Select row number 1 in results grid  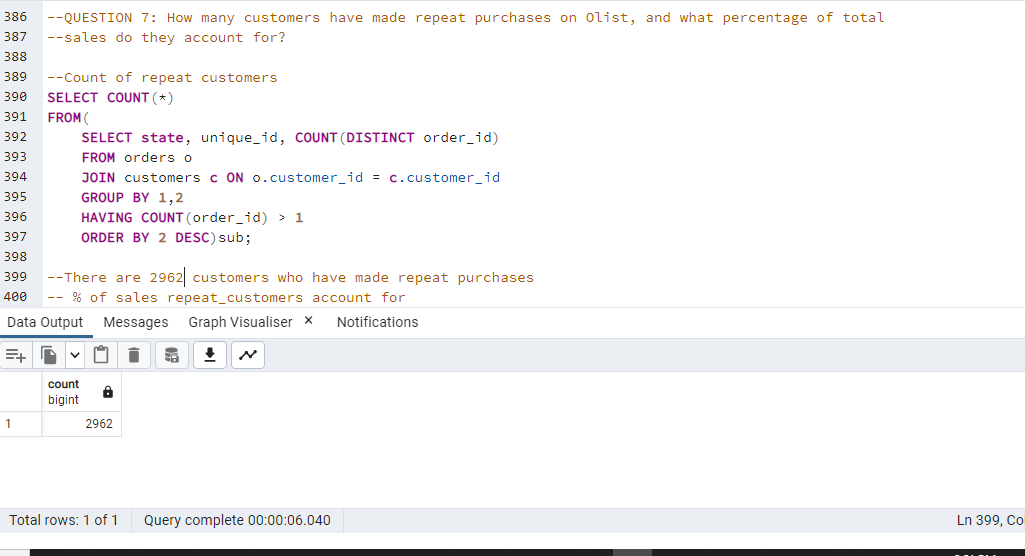click(x=21, y=424)
